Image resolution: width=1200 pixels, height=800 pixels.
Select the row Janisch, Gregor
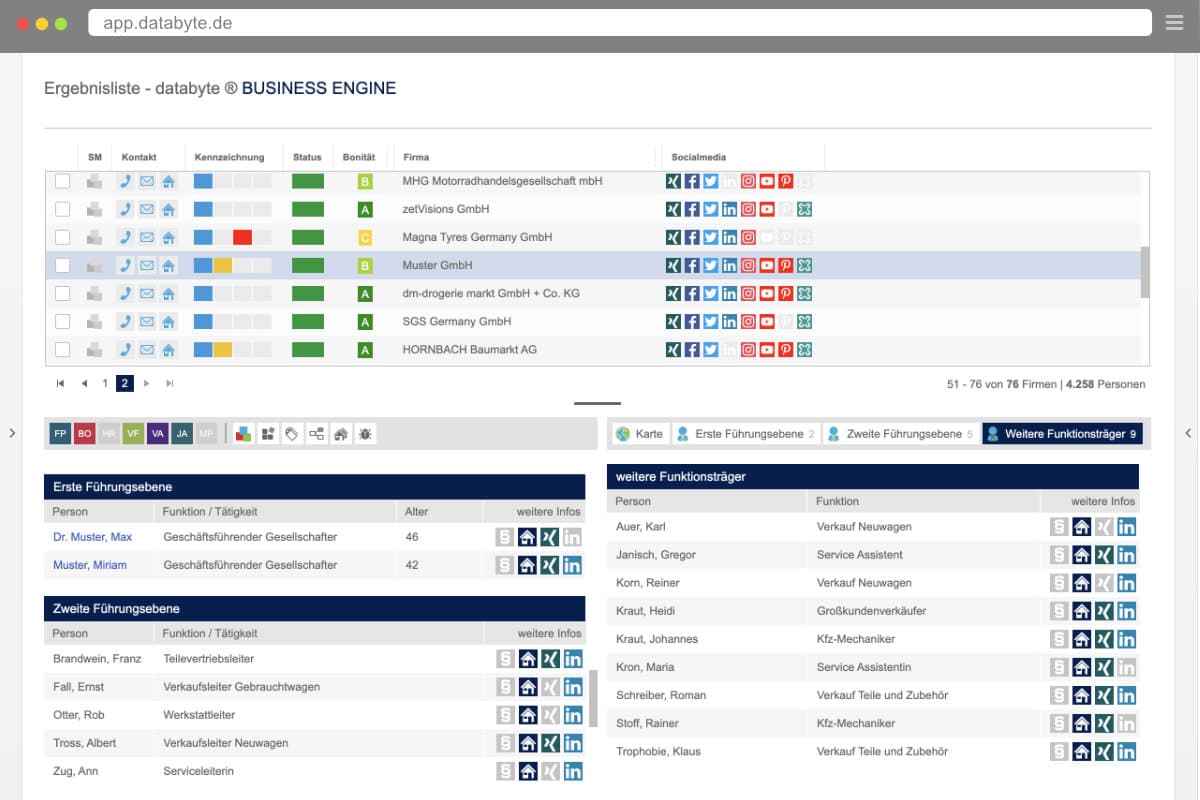click(873, 555)
